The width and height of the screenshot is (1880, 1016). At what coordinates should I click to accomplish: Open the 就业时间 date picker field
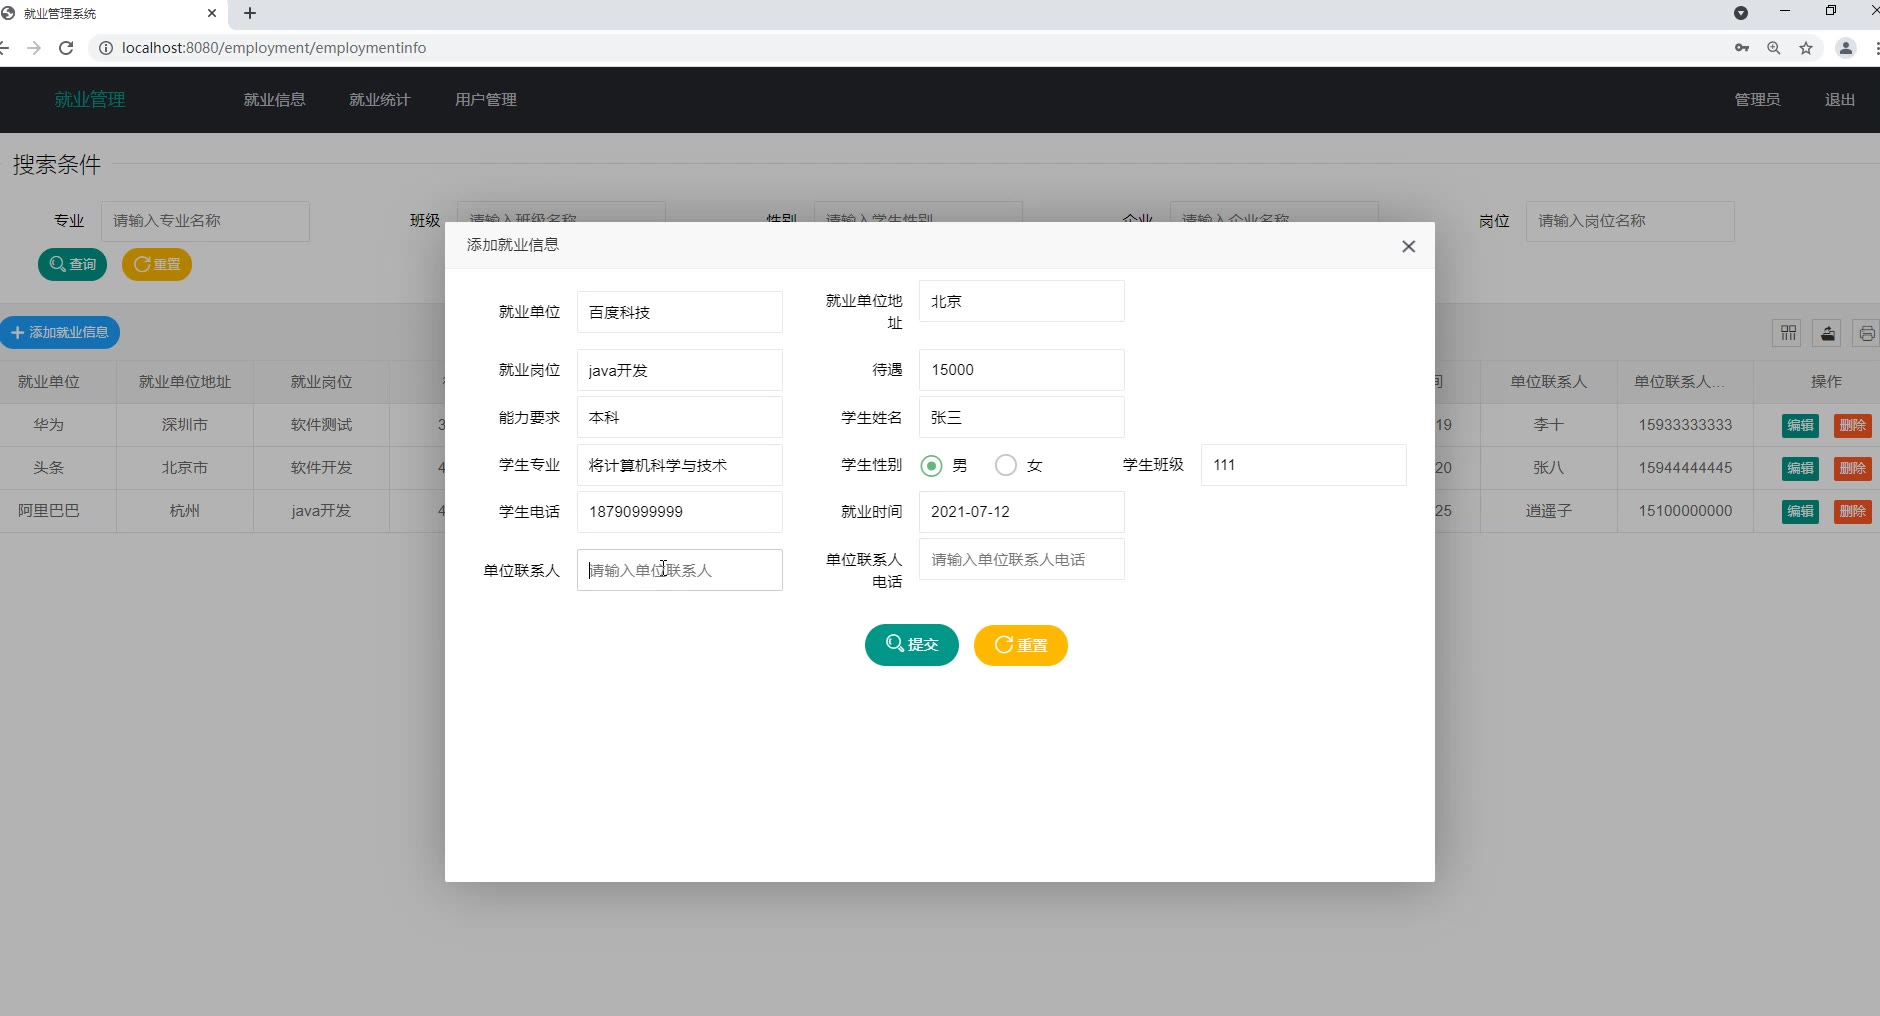pos(1020,512)
